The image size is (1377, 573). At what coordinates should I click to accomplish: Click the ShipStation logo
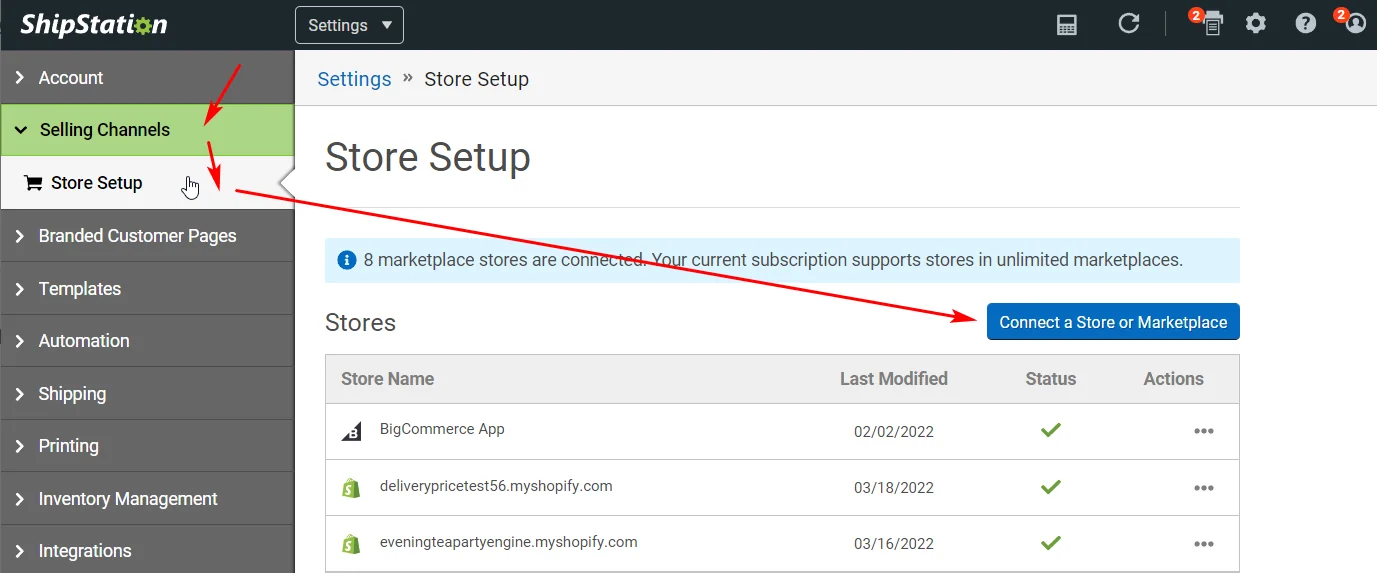point(94,25)
